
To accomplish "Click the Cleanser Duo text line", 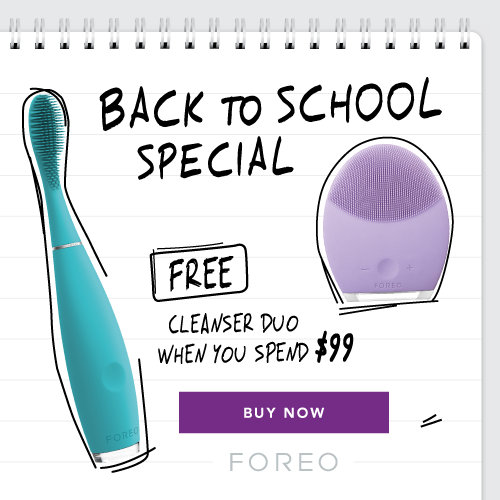I will pos(233,323).
